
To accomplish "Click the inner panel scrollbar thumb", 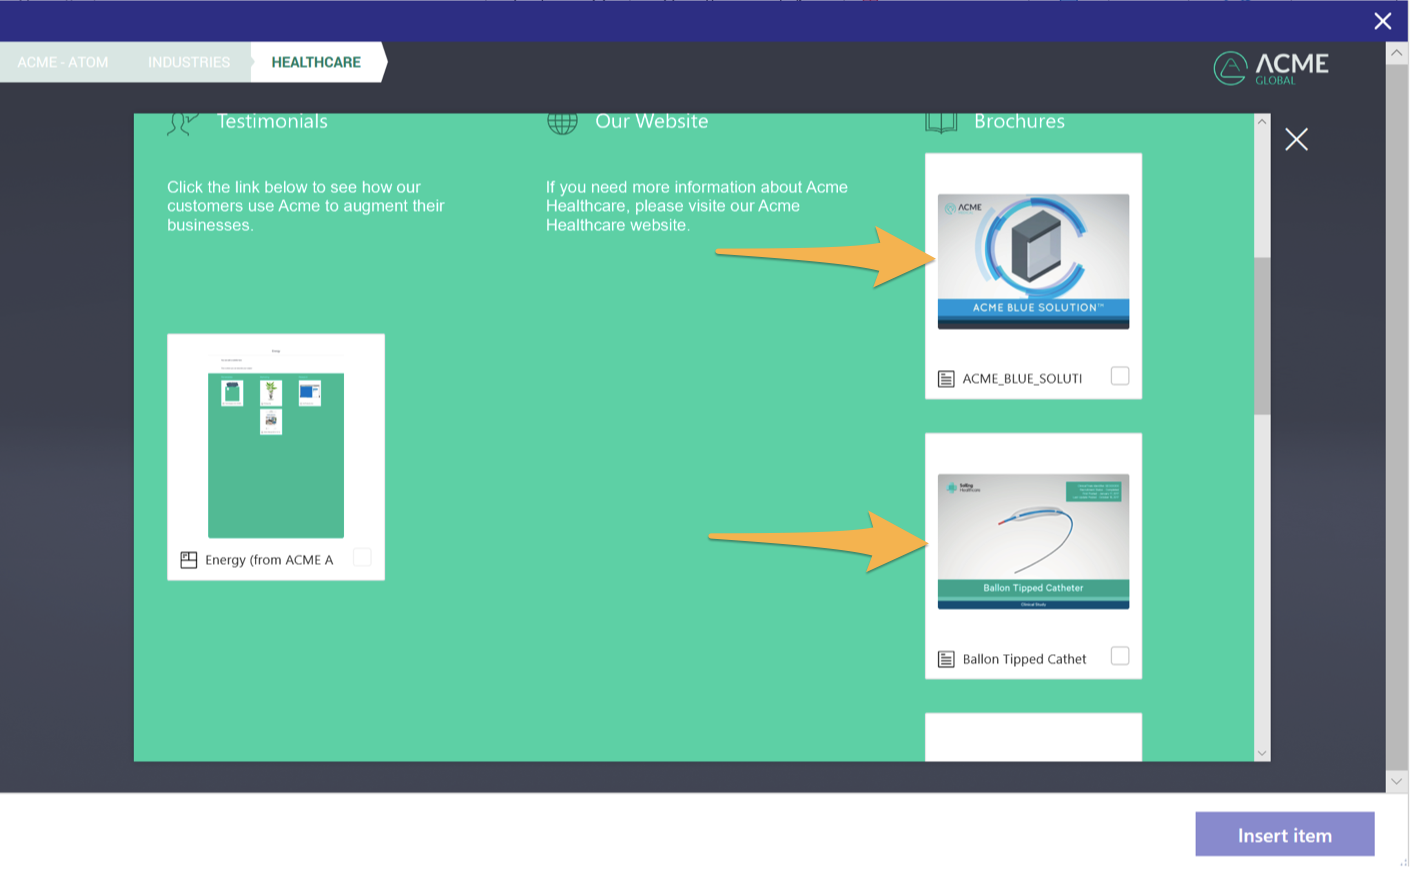I will coord(1262,335).
